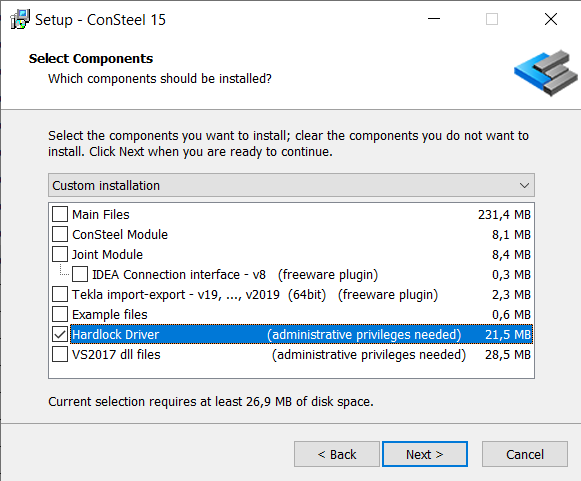Click the dropdown chevron arrow
Viewport: 581px width, 481px height.
[x=524, y=185]
